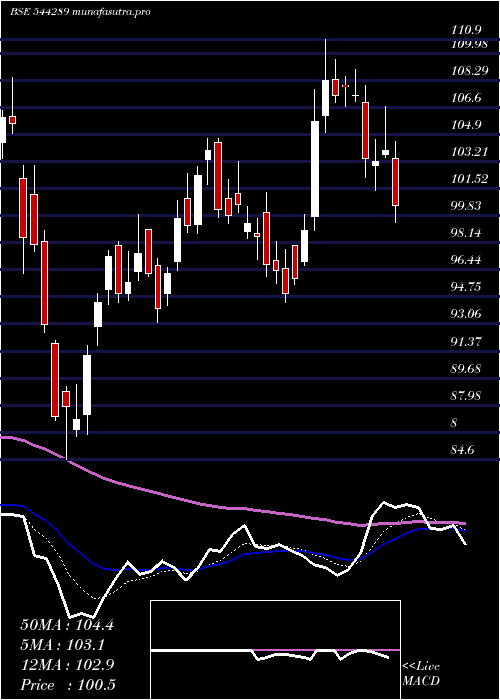Click the 89.68 price axis label
This screenshot has width=500, height=700.
point(466,369)
